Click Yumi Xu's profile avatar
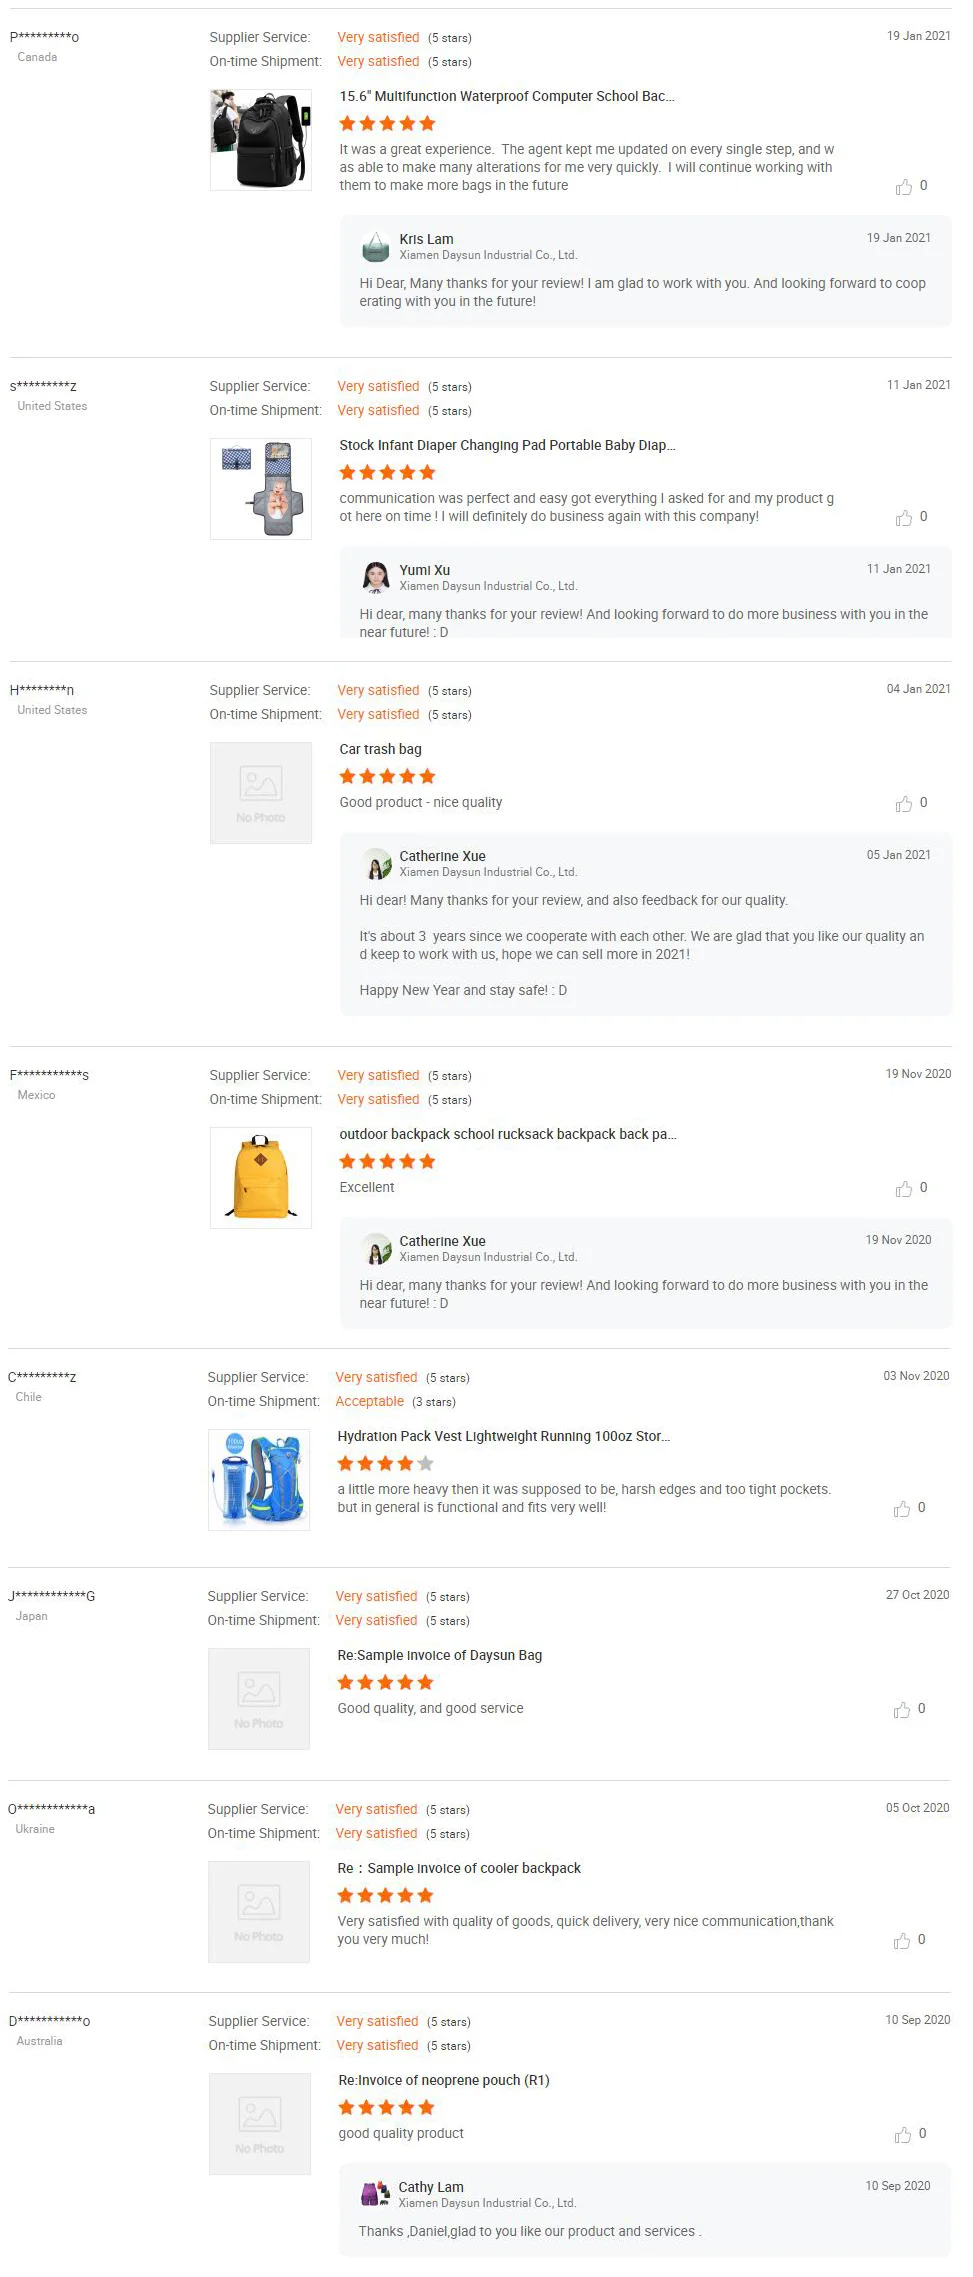 click(375, 577)
